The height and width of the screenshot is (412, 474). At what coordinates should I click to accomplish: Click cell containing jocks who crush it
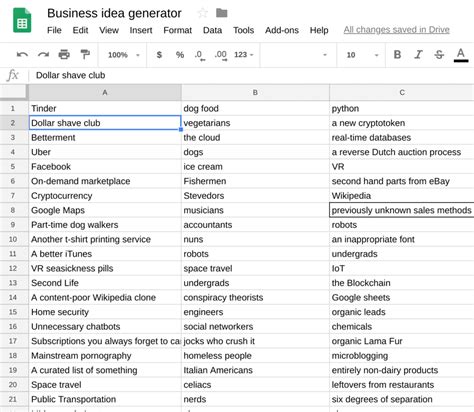255,341
